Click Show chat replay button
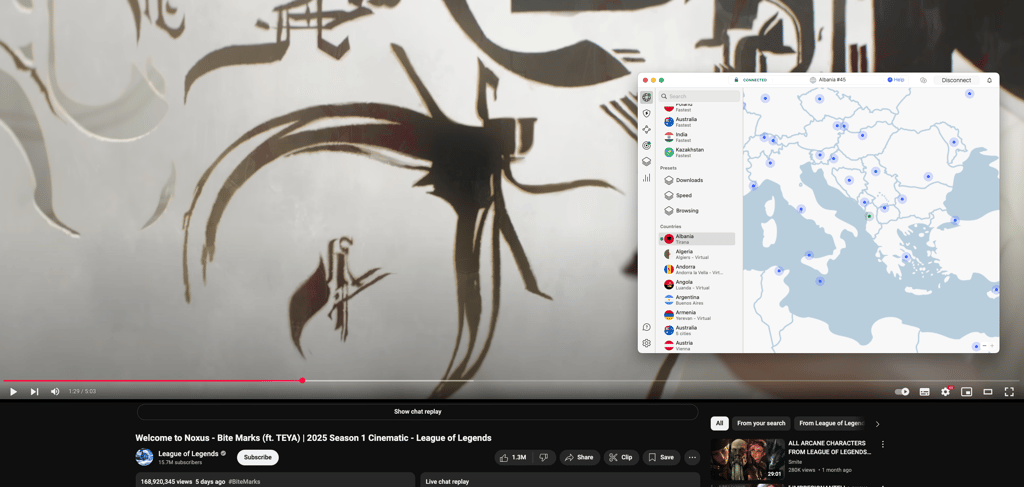Image resolution: width=1024 pixels, height=487 pixels. click(417, 412)
